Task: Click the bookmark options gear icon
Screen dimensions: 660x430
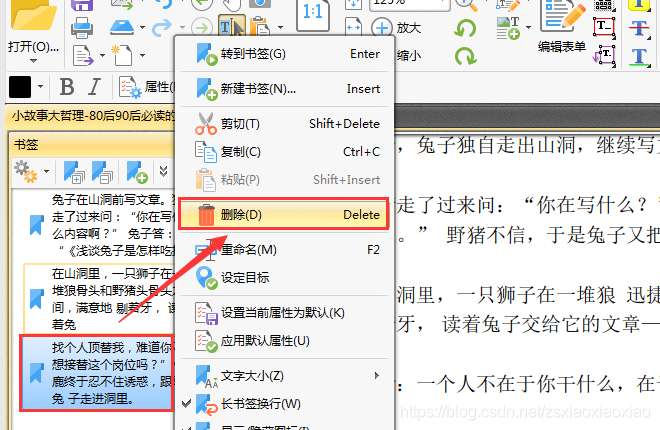Action: pyautogui.click(x=26, y=171)
